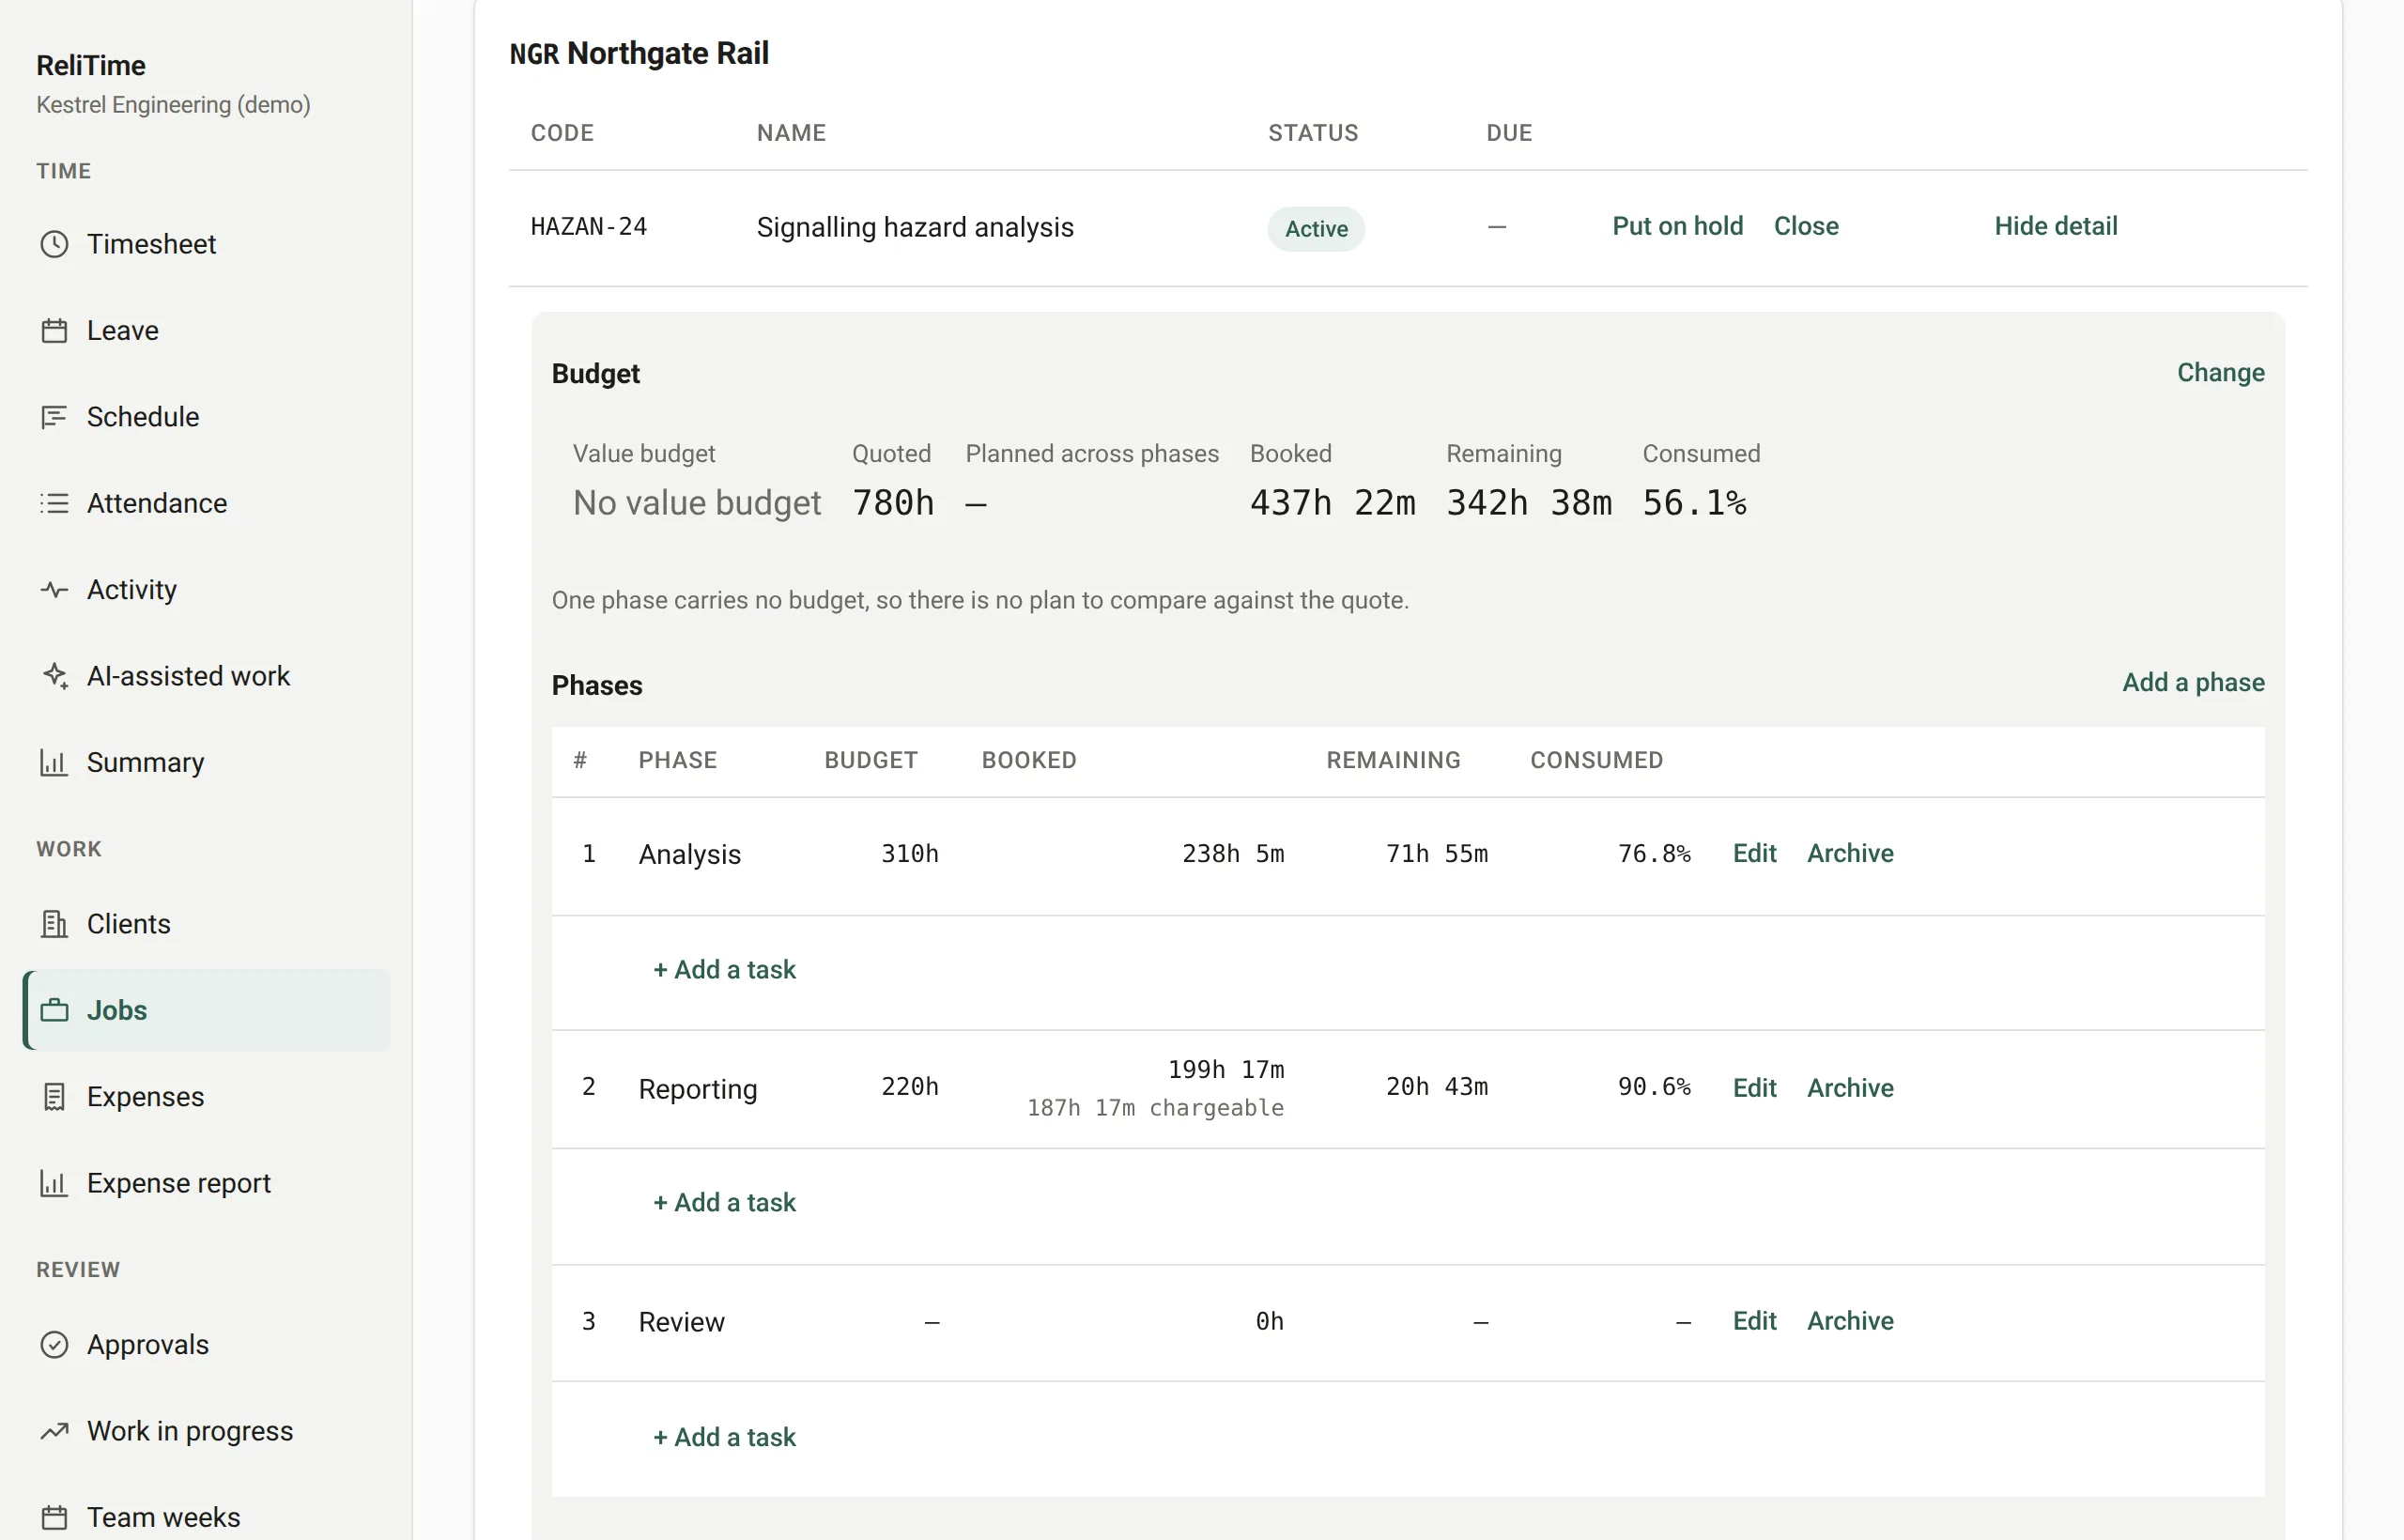The height and width of the screenshot is (1540, 2404).
Task: Navigate to Work in progress
Action: pos(206,1431)
